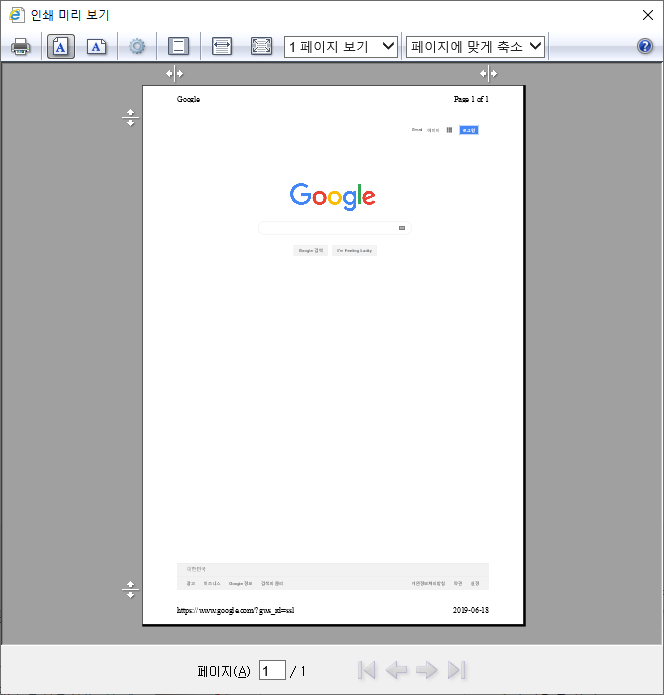The height and width of the screenshot is (695, 664).
Task: Click the Internet Explorer title bar icon
Action: 17,15
